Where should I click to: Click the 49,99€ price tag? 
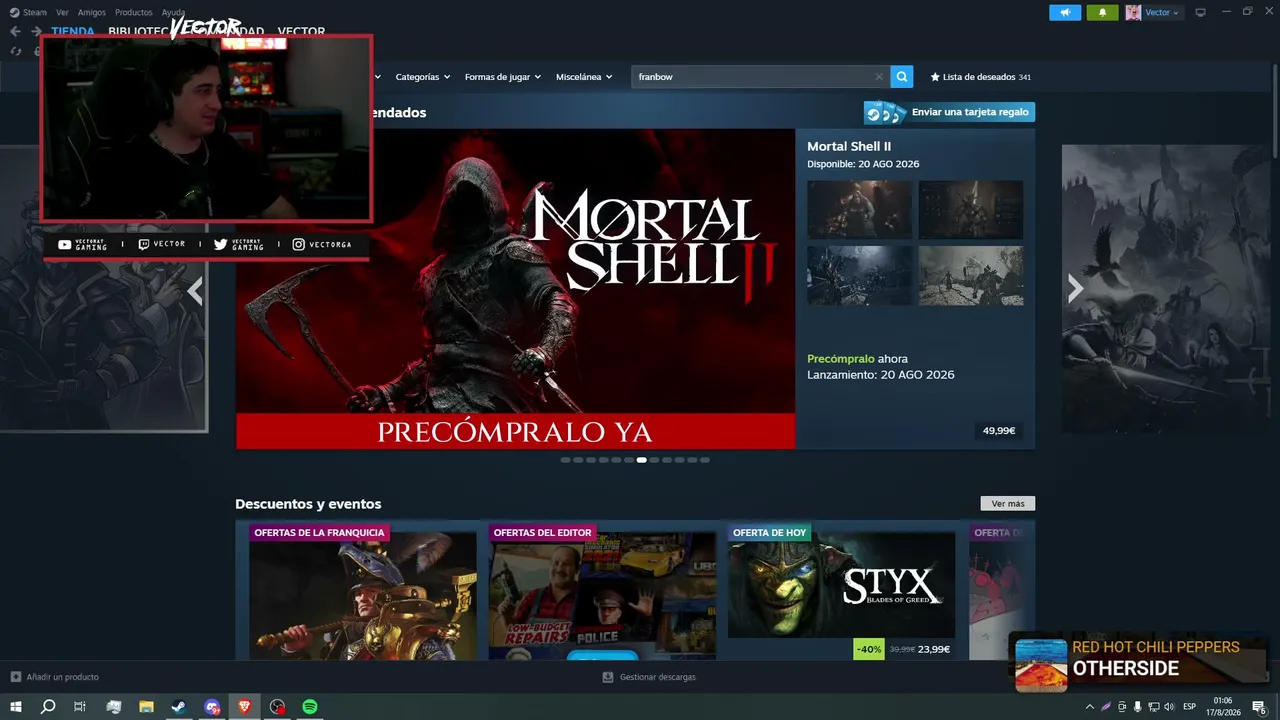tap(999, 431)
